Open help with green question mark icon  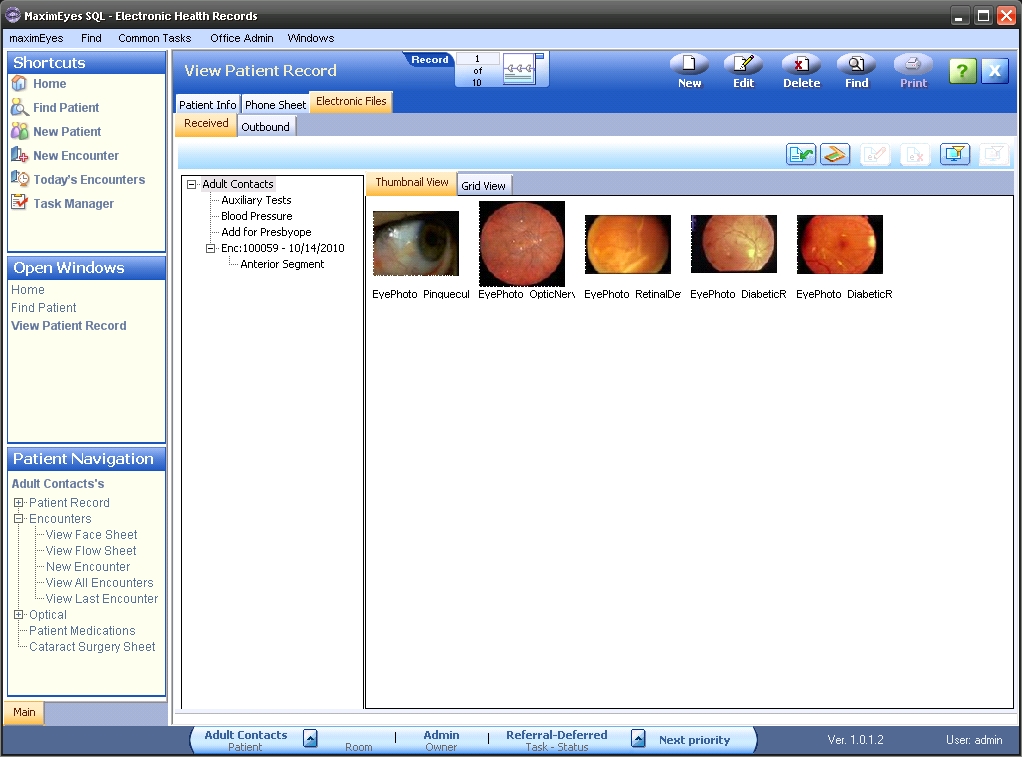tap(963, 70)
